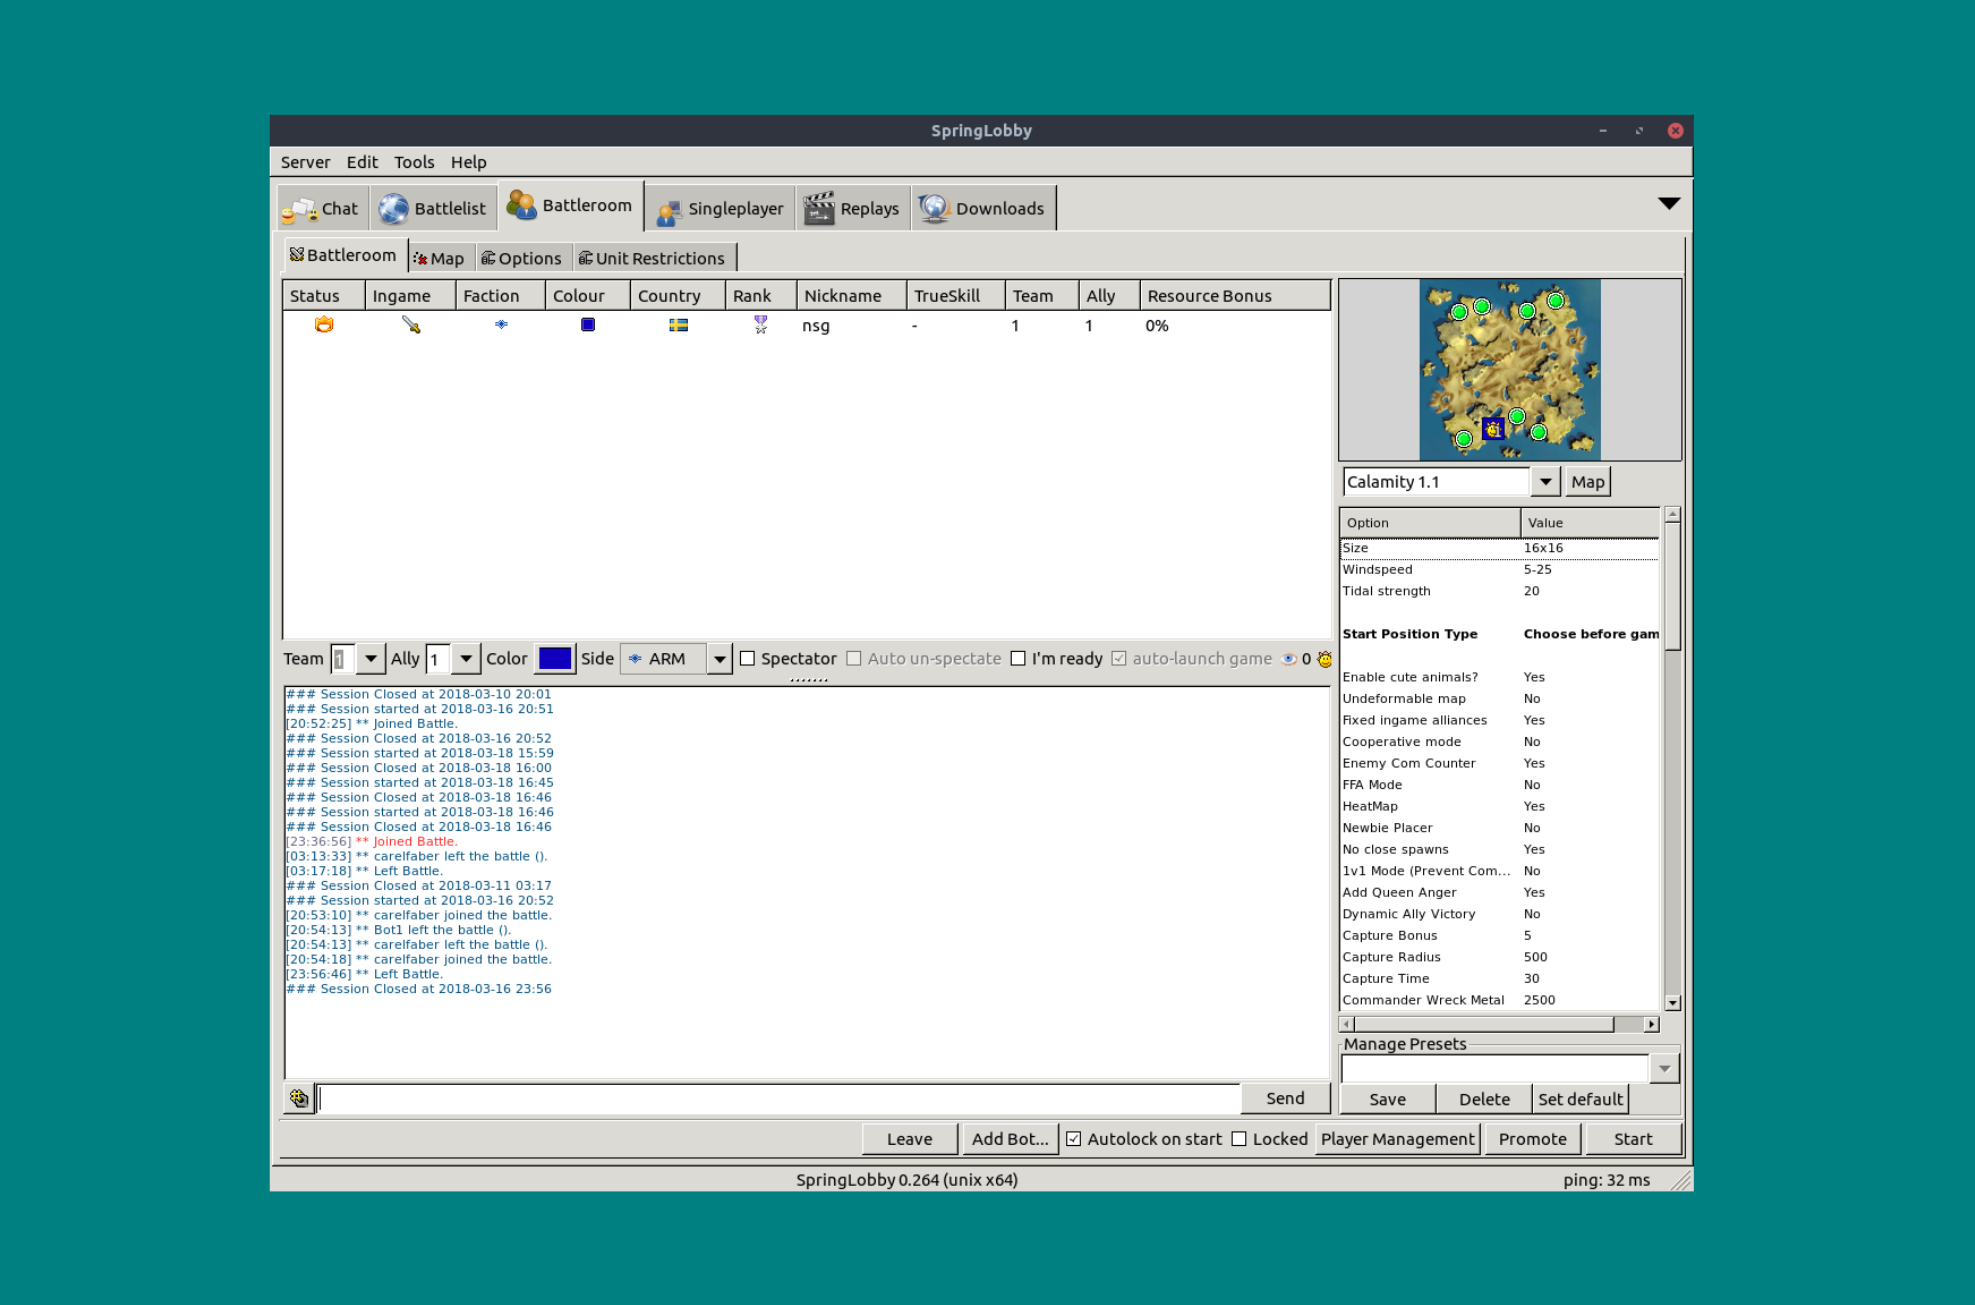Click the Add Bot... button
The width and height of the screenshot is (1975, 1305).
coord(1010,1139)
